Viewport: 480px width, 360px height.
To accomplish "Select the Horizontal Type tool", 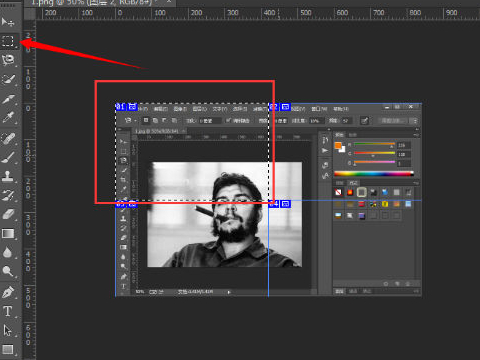I will [8, 311].
